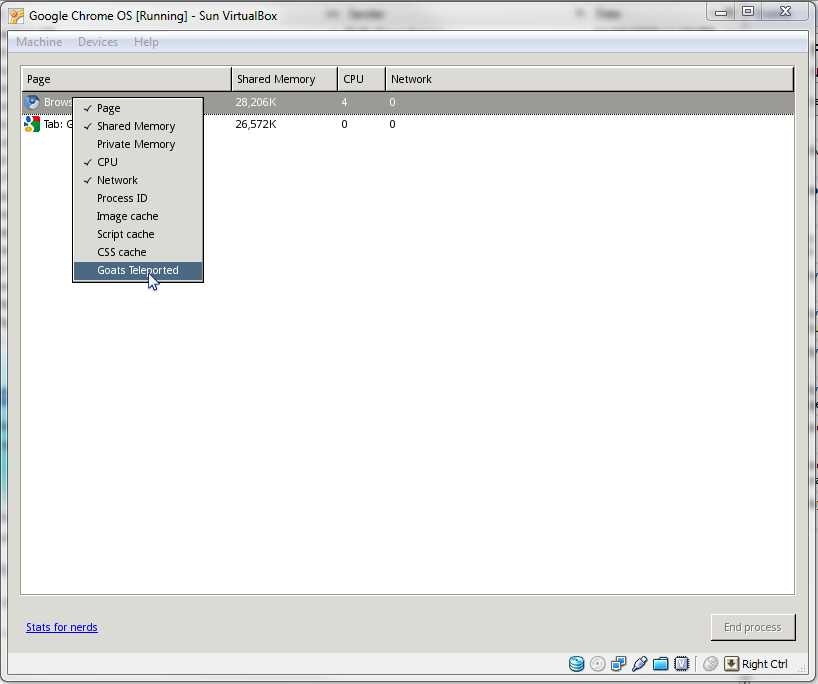The height and width of the screenshot is (684, 818).
Task: Click the virtualization chip status icon
Action: [681, 664]
